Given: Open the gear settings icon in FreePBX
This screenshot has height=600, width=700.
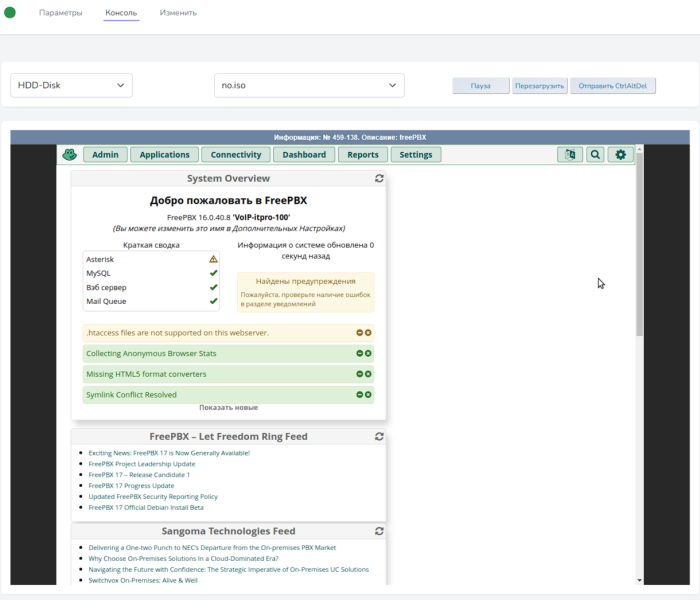Looking at the screenshot, I should [621, 155].
